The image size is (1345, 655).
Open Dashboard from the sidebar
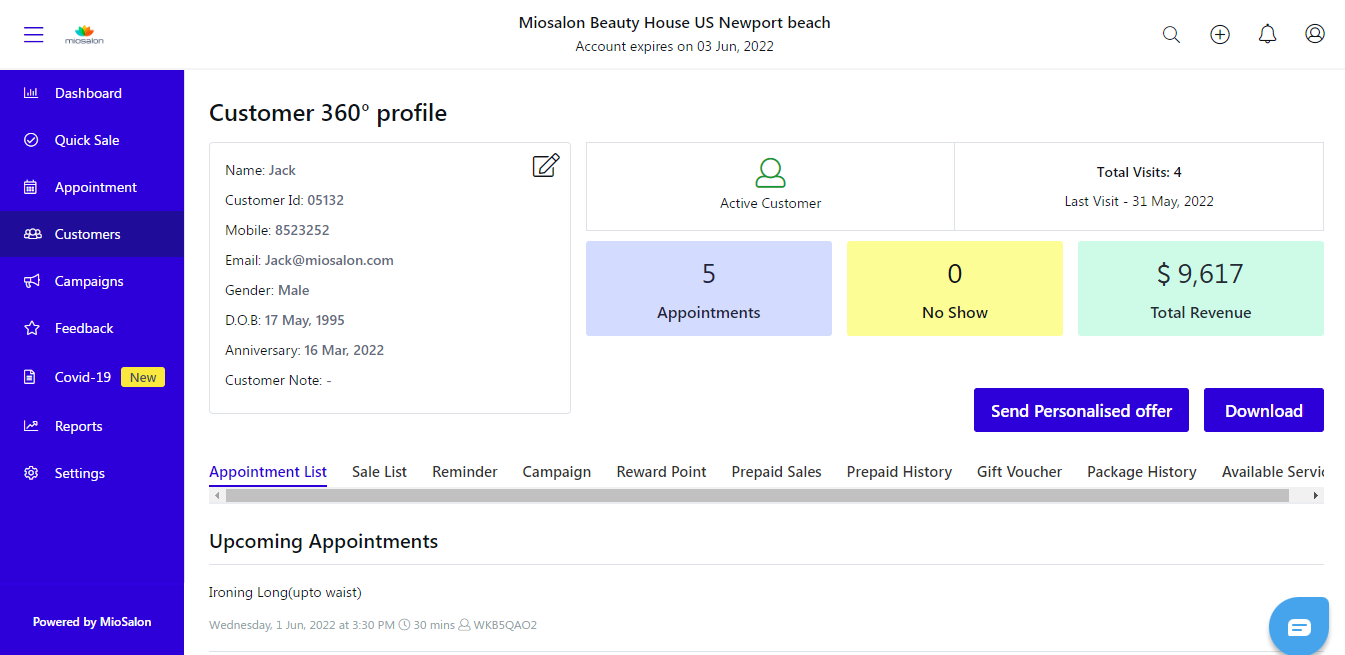(x=88, y=93)
